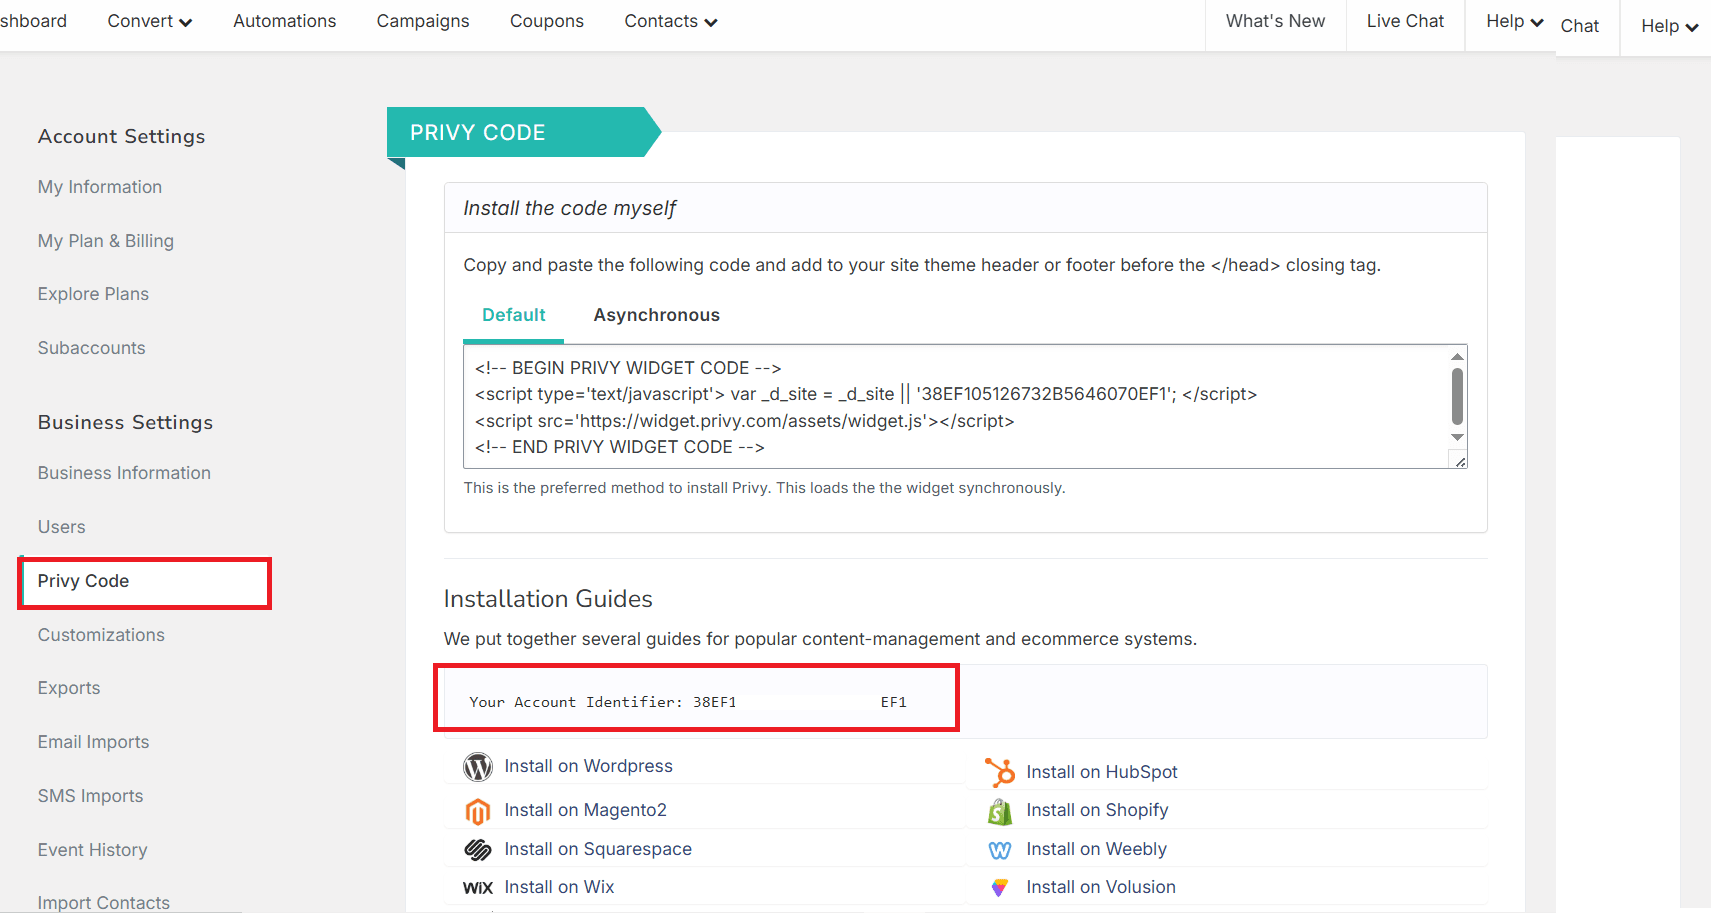Click the Magento2 logo icon

tap(478, 811)
